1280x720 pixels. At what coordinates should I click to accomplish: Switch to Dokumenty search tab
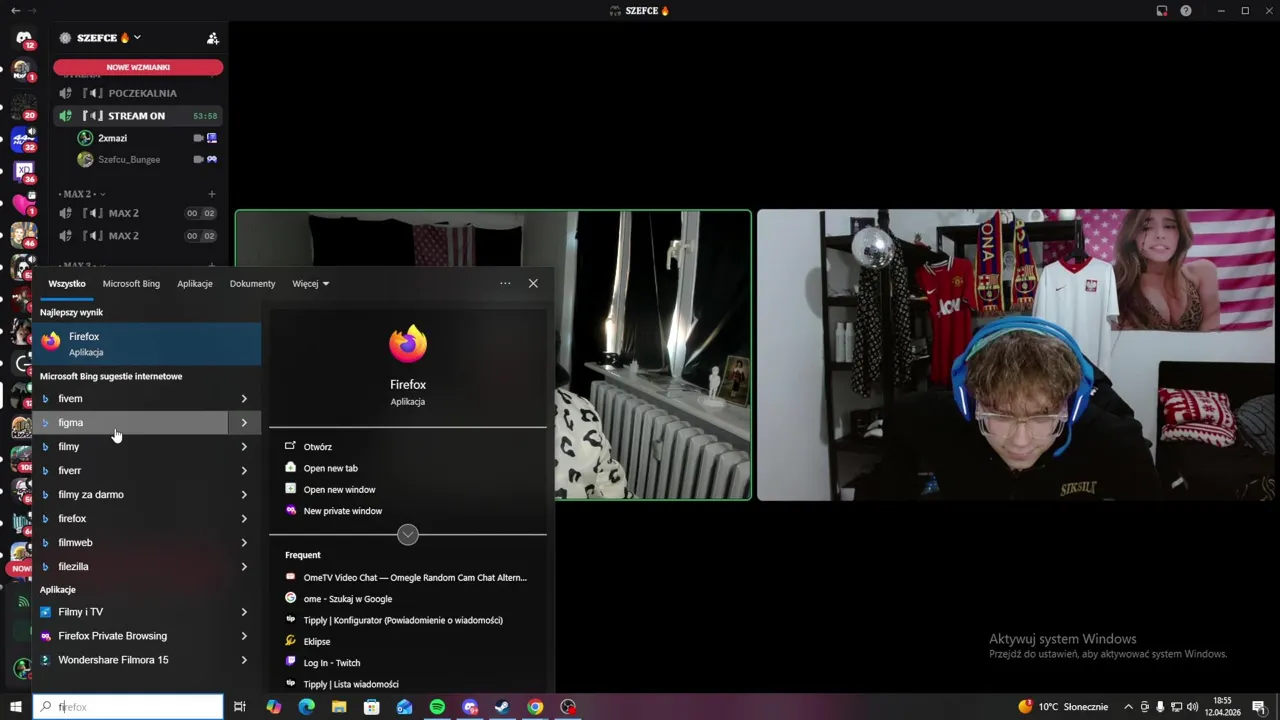[252, 284]
